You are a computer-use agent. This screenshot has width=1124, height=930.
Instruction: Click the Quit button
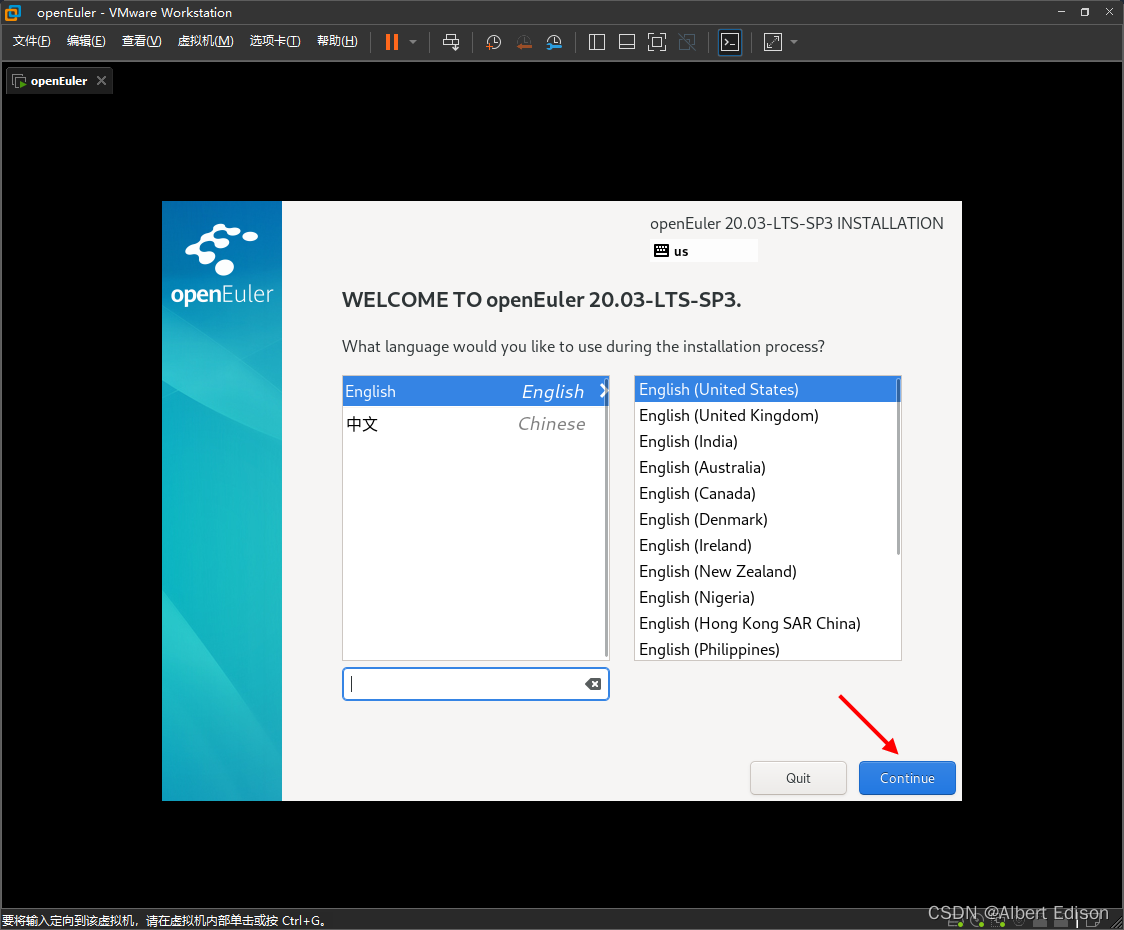[798, 778]
